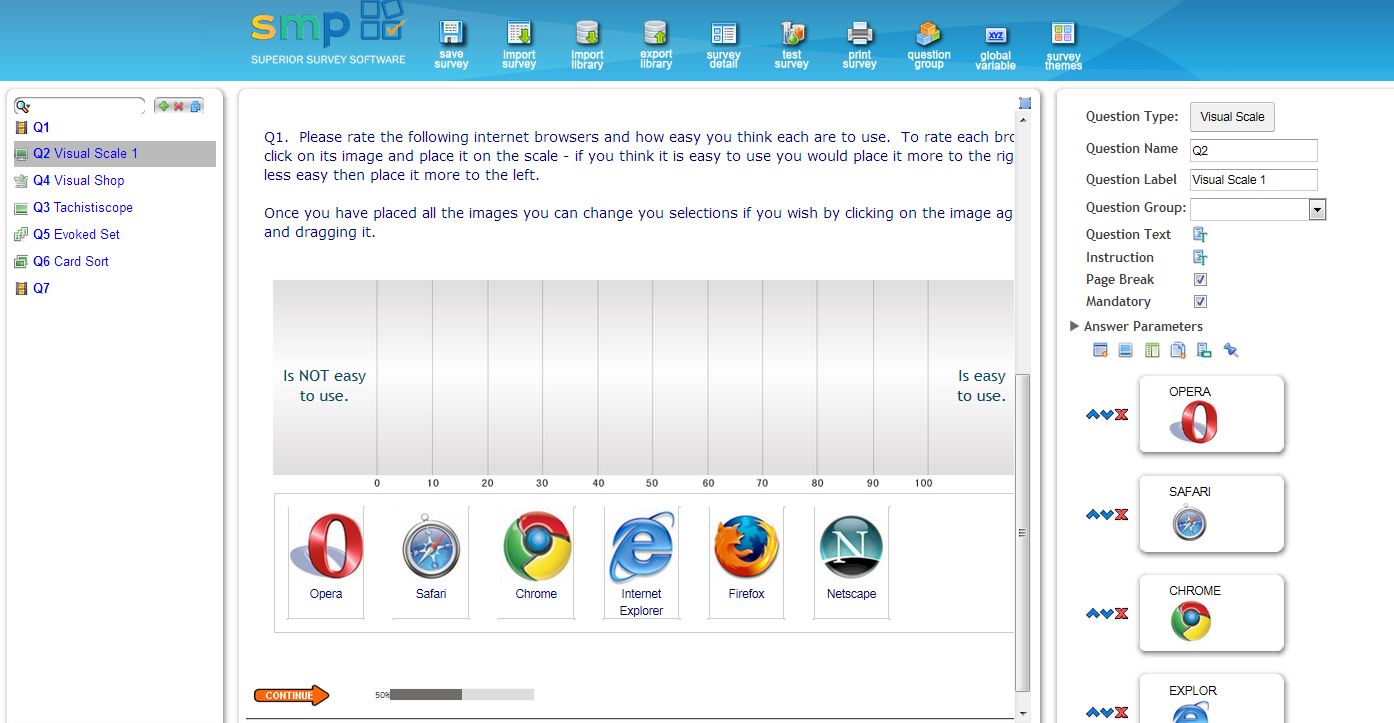
Task: Select Q1 in the question list
Action: click(41, 127)
